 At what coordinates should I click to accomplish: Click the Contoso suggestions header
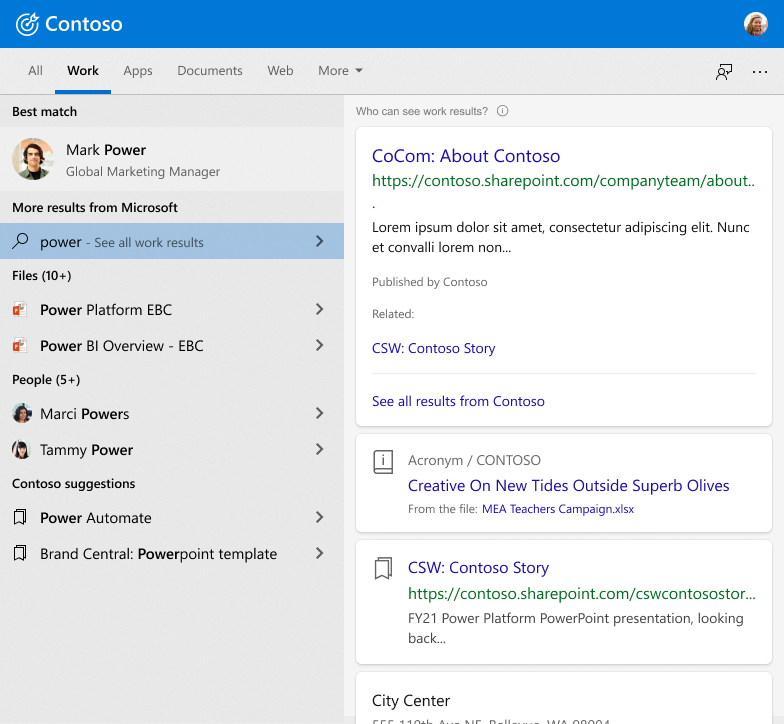point(74,484)
